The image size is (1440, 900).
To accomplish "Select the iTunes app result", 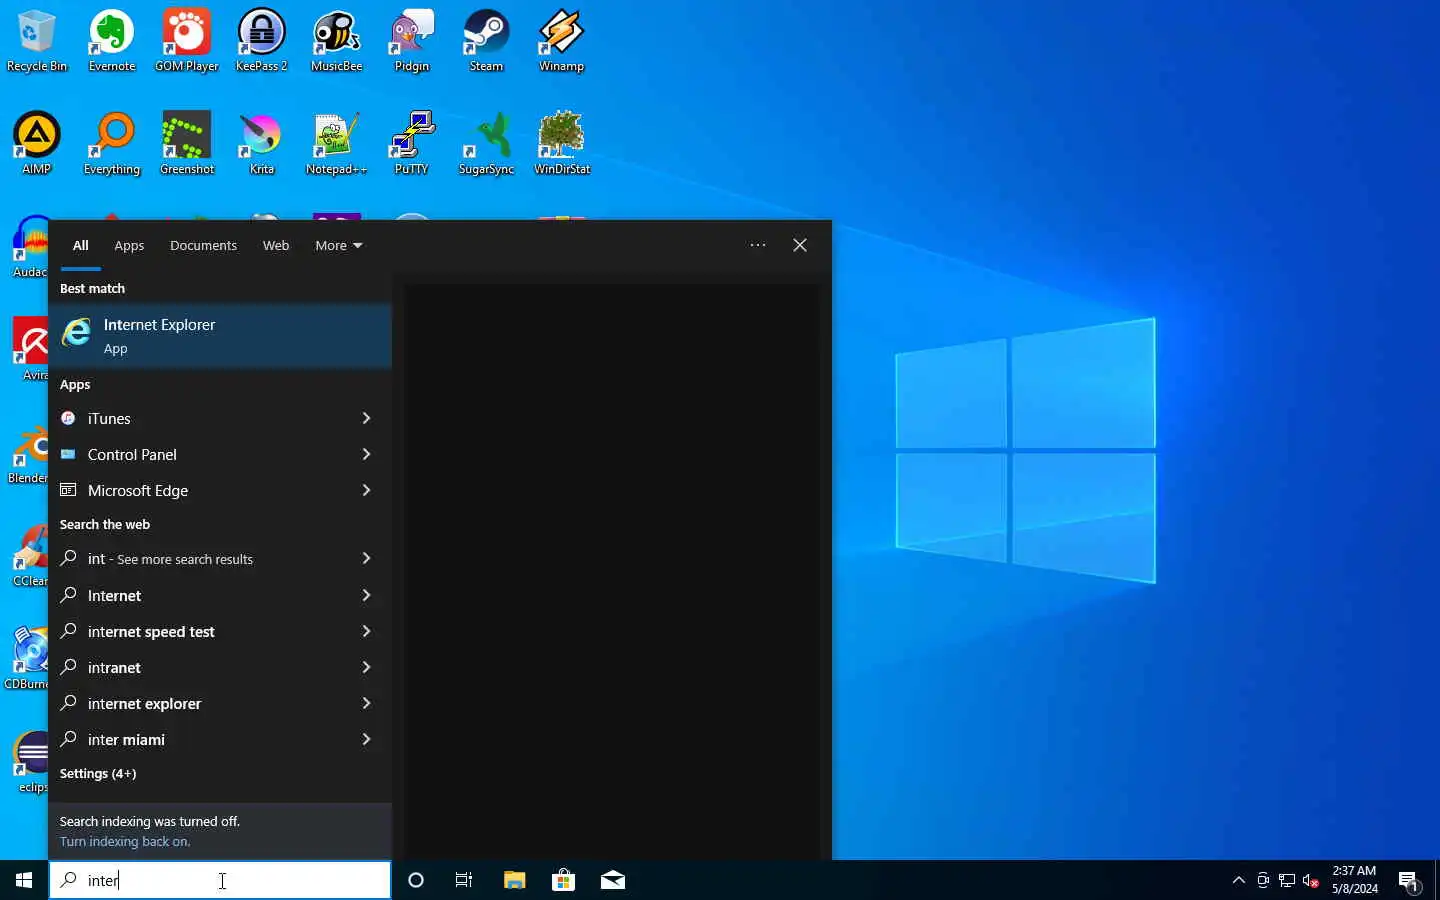I will (x=195, y=418).
